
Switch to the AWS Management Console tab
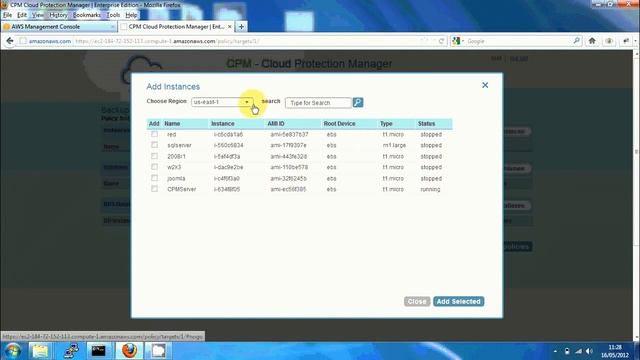58,27
